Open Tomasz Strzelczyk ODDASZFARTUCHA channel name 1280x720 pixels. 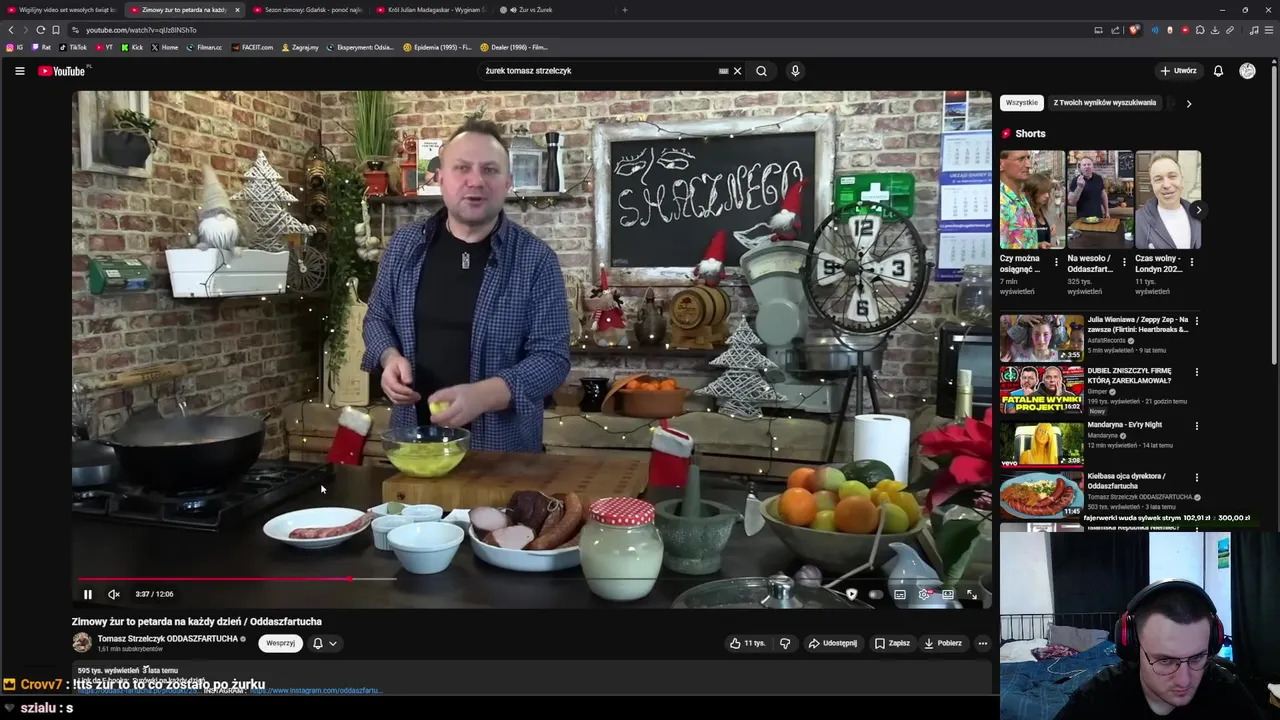(168, 638)
